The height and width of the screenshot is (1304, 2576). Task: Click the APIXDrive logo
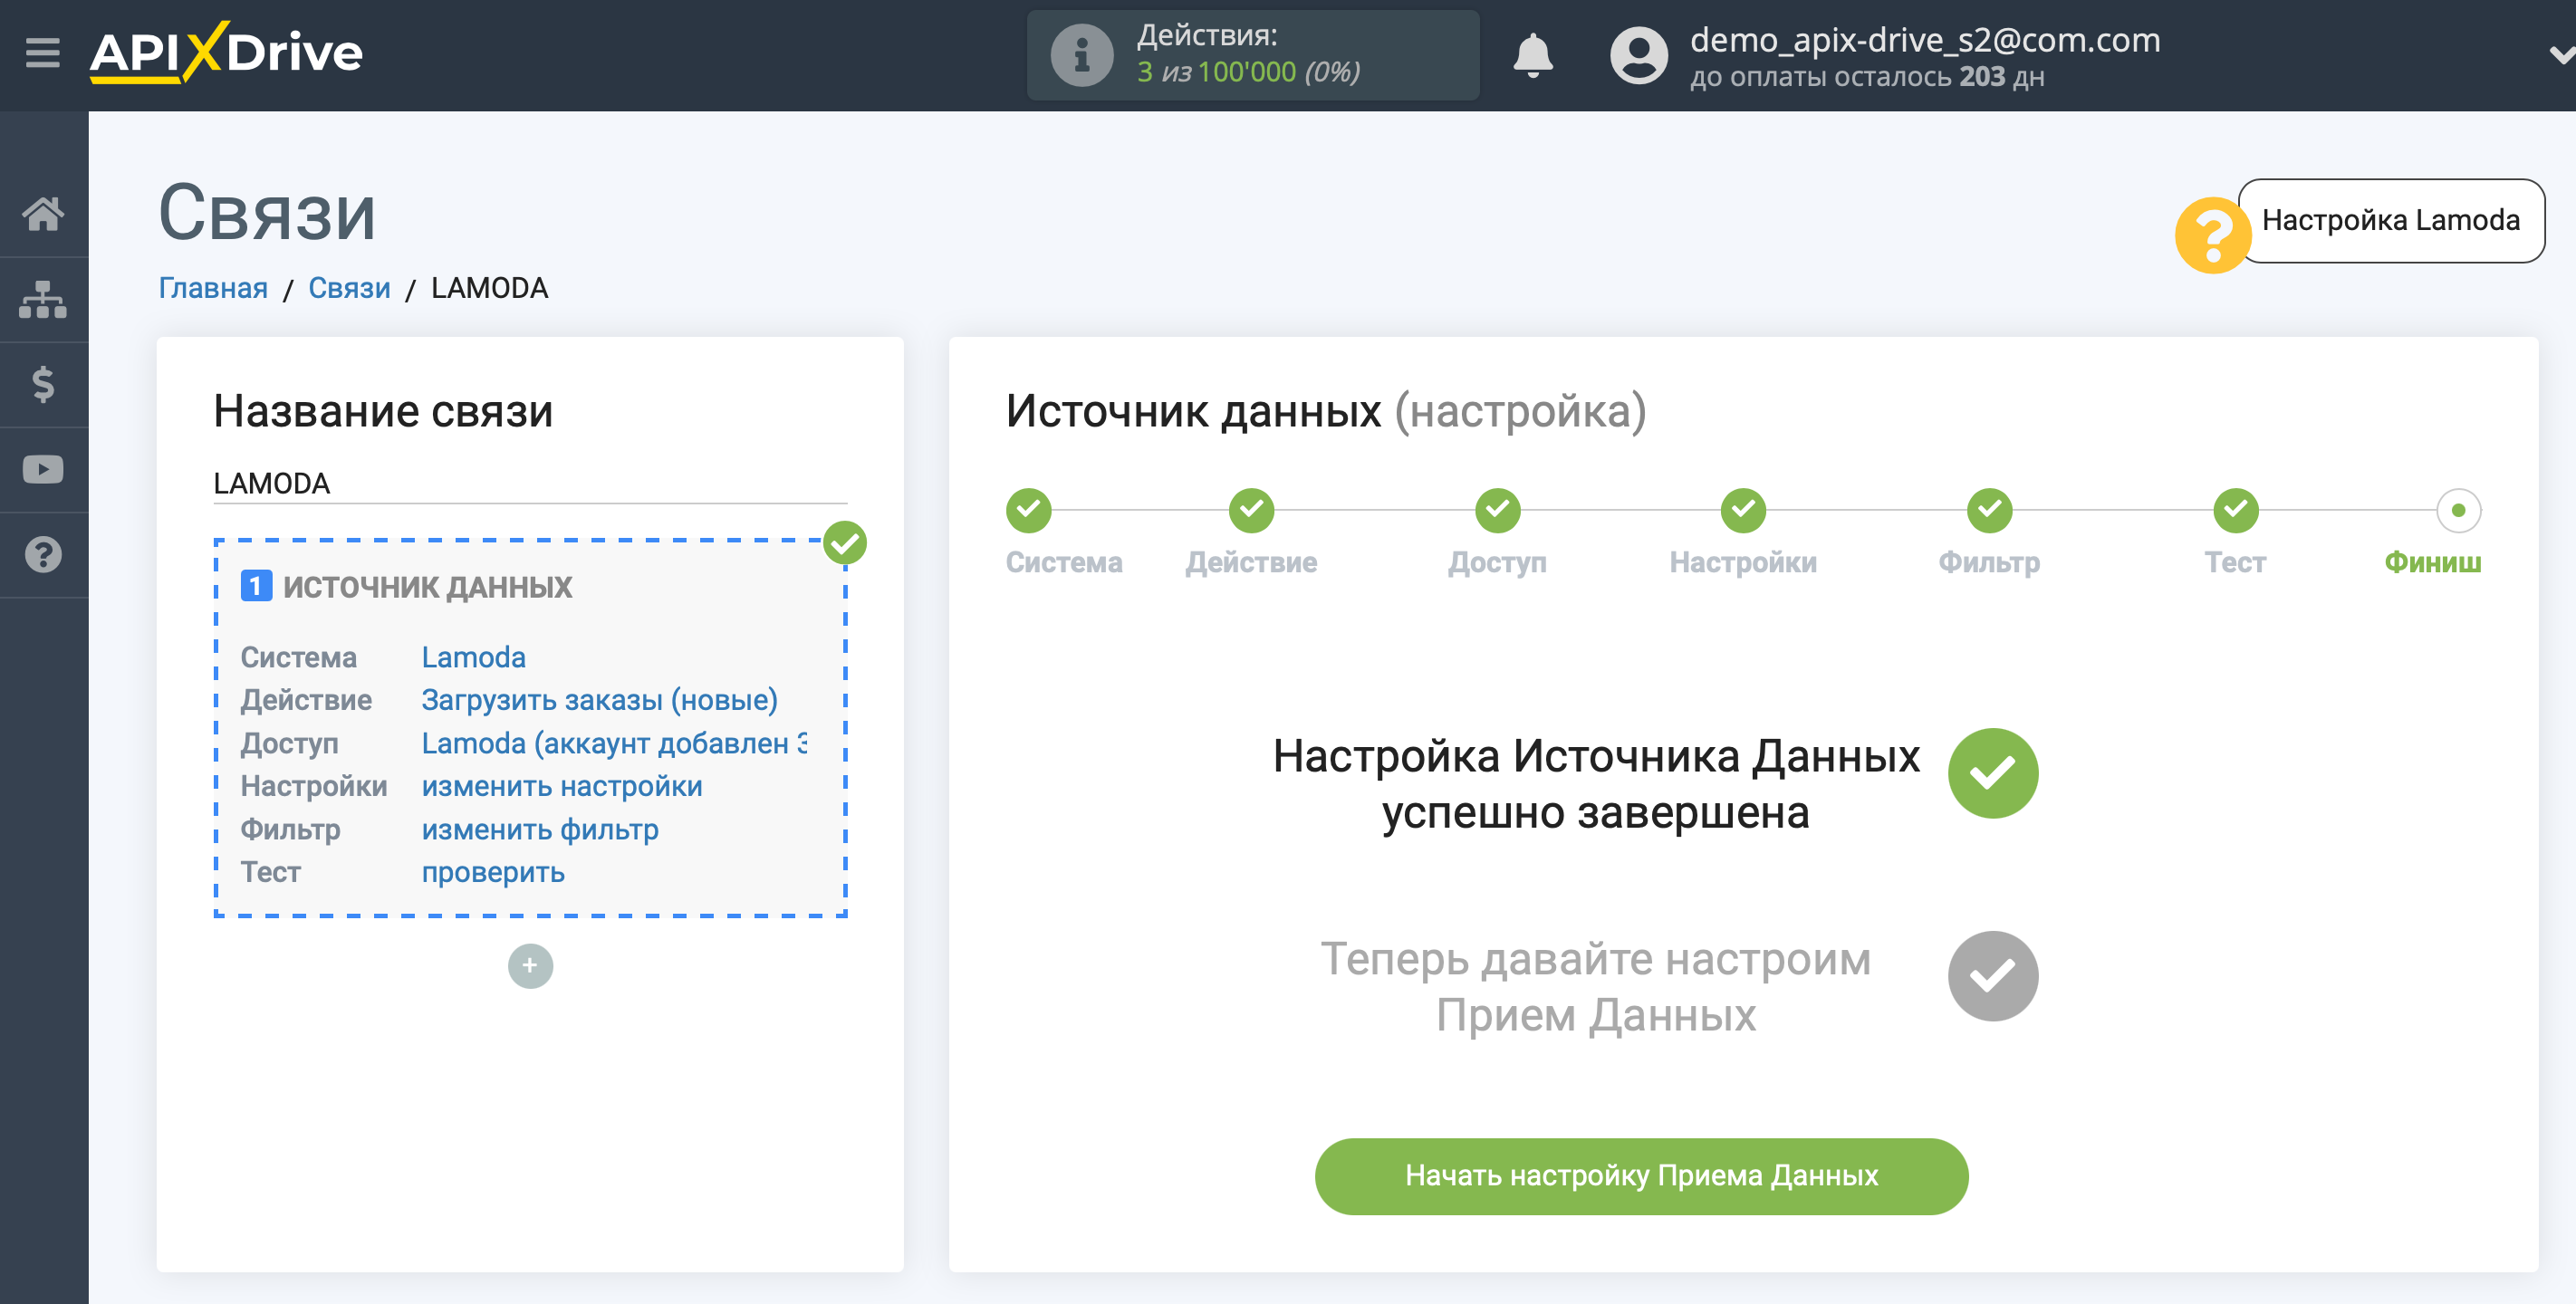(226, 52)
